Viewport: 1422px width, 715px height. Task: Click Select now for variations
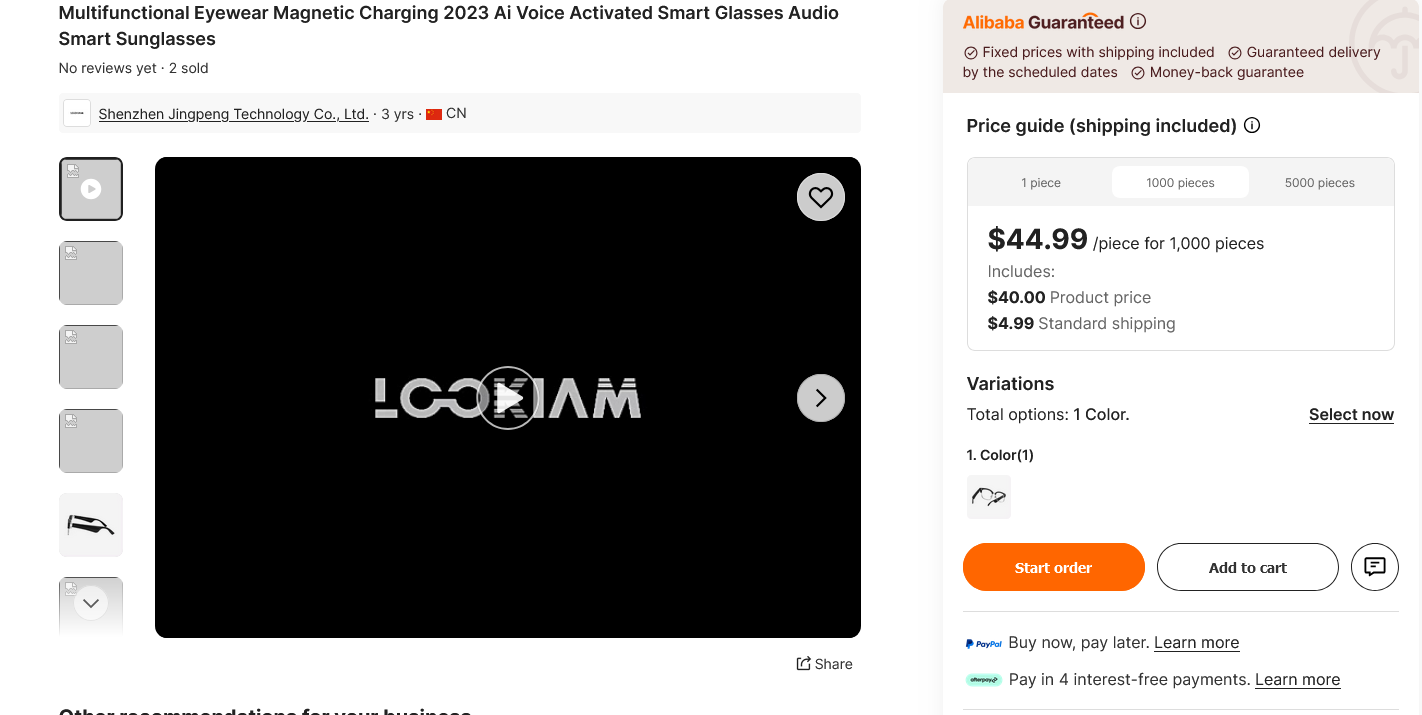[x=1351, y=415]
